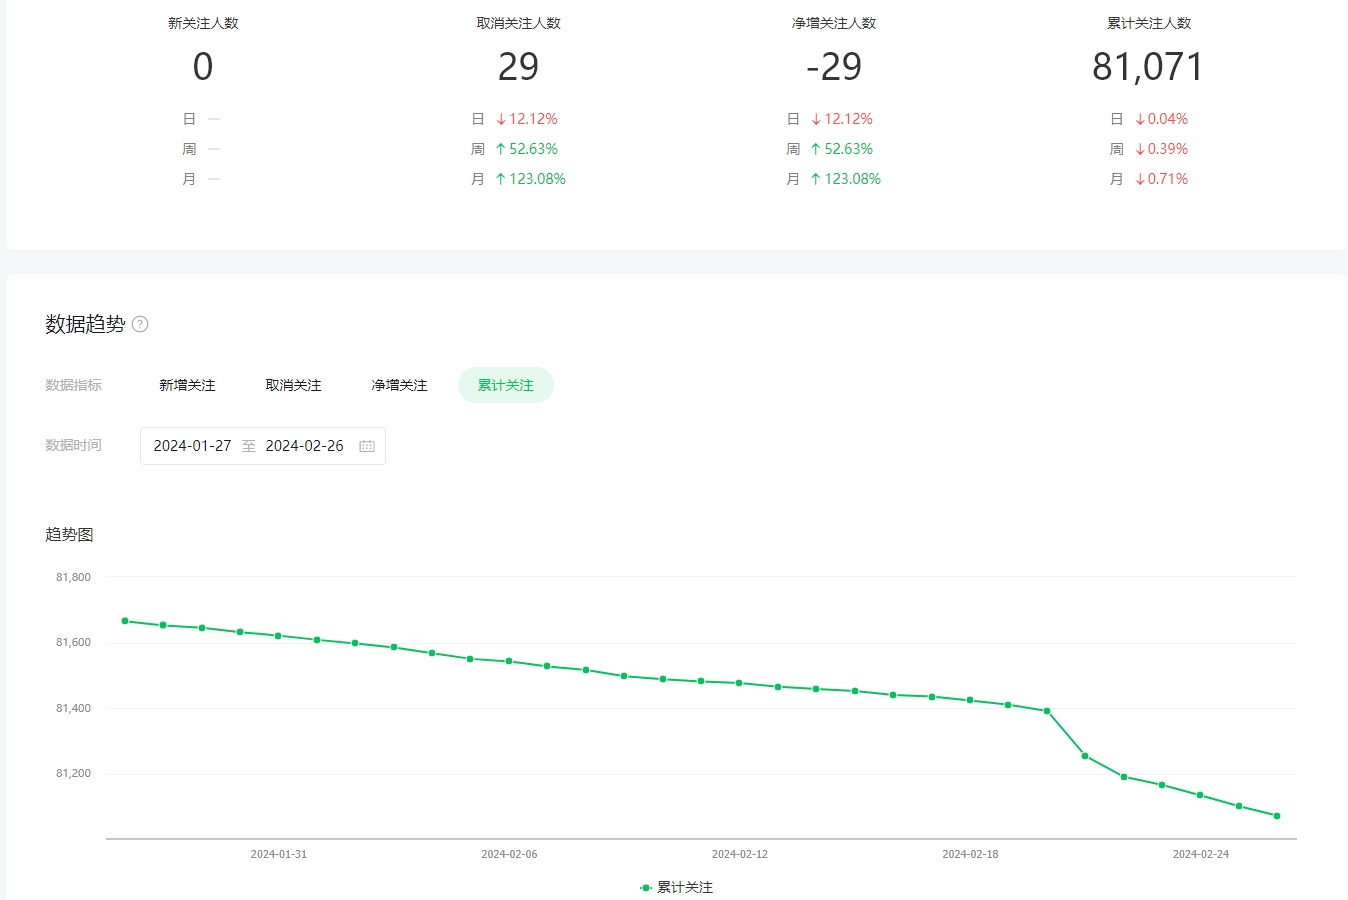Click the daily down arrow under 取消关注人数

point(501,119)
